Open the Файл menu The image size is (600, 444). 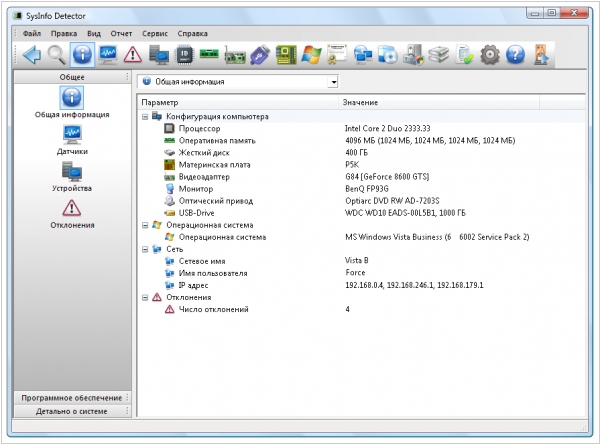click(x=32, y=33)
